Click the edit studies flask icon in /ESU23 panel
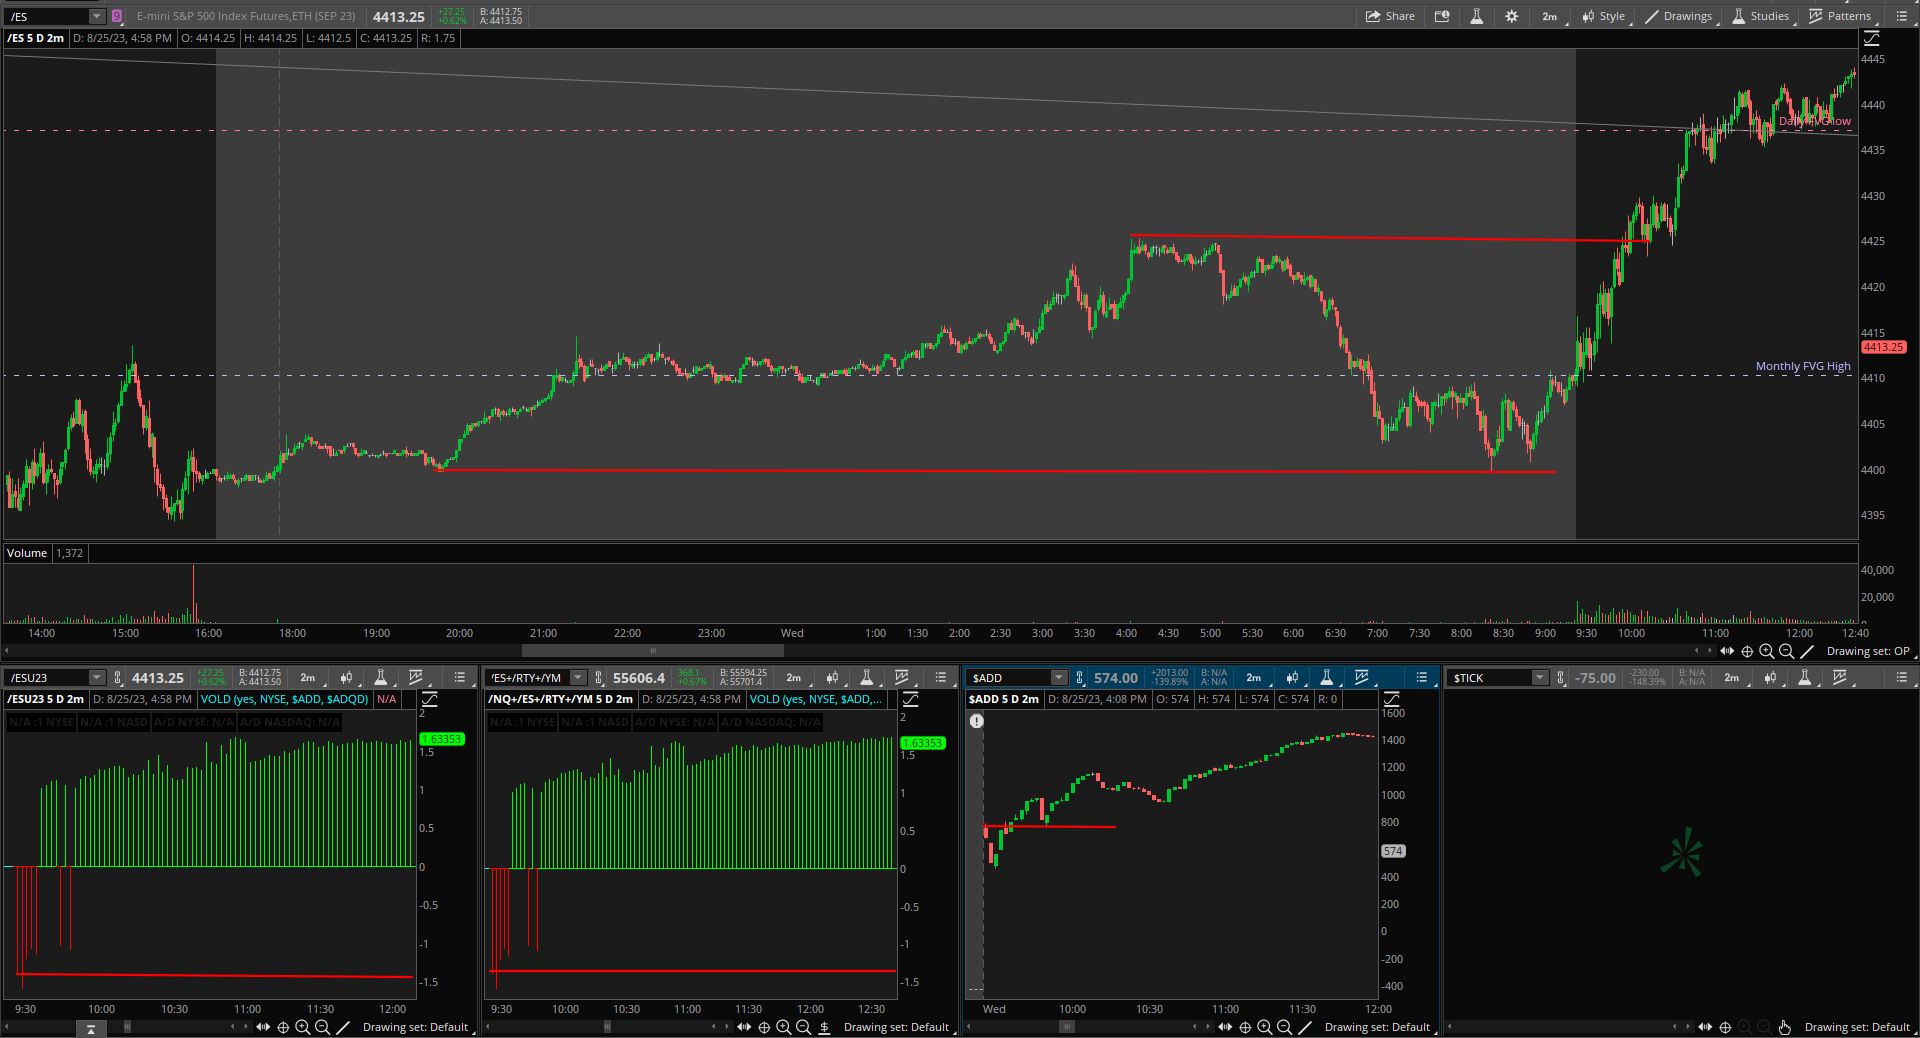This screenshot has width=1920, height=1038. click(x=380, y=678)
